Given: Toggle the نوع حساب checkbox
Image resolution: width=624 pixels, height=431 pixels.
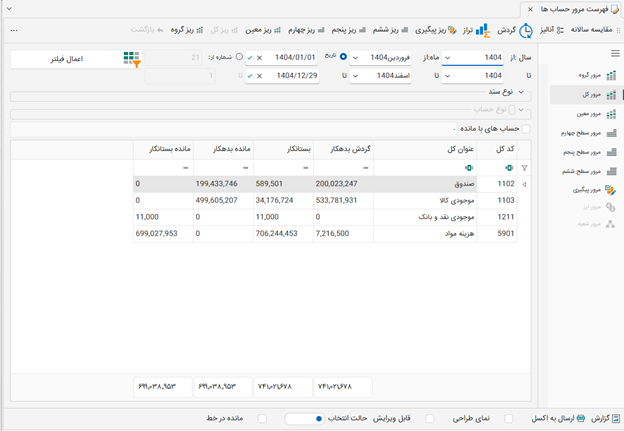Looking at the screenshot, I should point(512,109).
